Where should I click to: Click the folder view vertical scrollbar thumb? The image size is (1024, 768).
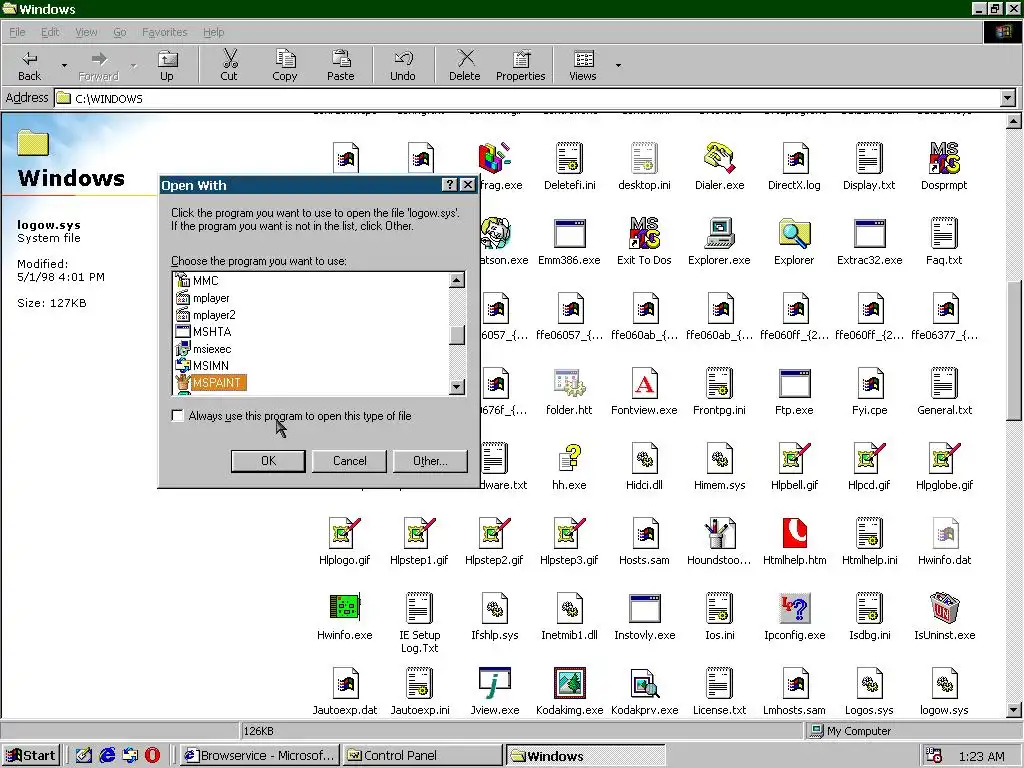[1014, 351]
